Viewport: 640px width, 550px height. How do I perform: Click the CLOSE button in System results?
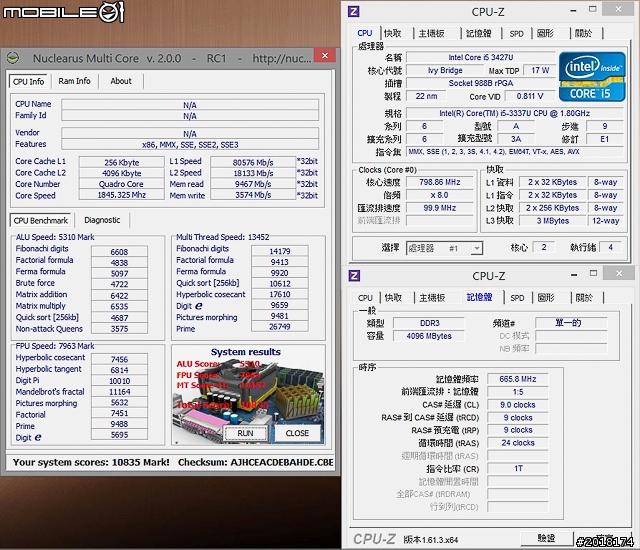pyautogui.click(x=297, y=433)
